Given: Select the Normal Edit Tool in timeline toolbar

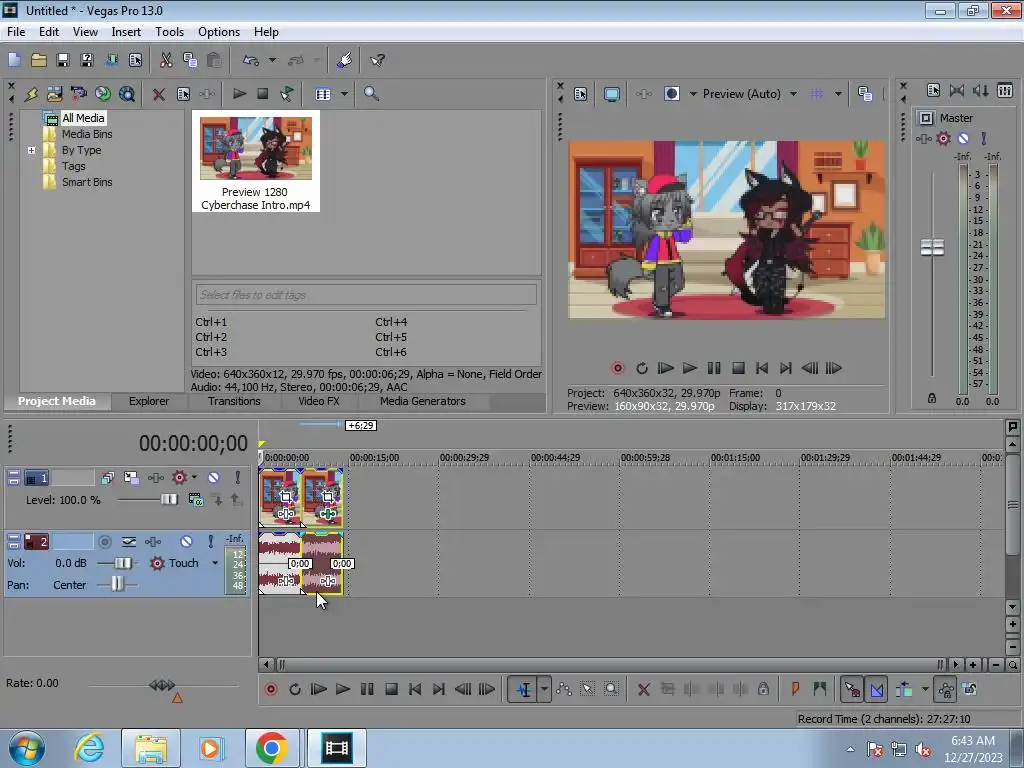Looking at the screenshot, I should (523, 689).
